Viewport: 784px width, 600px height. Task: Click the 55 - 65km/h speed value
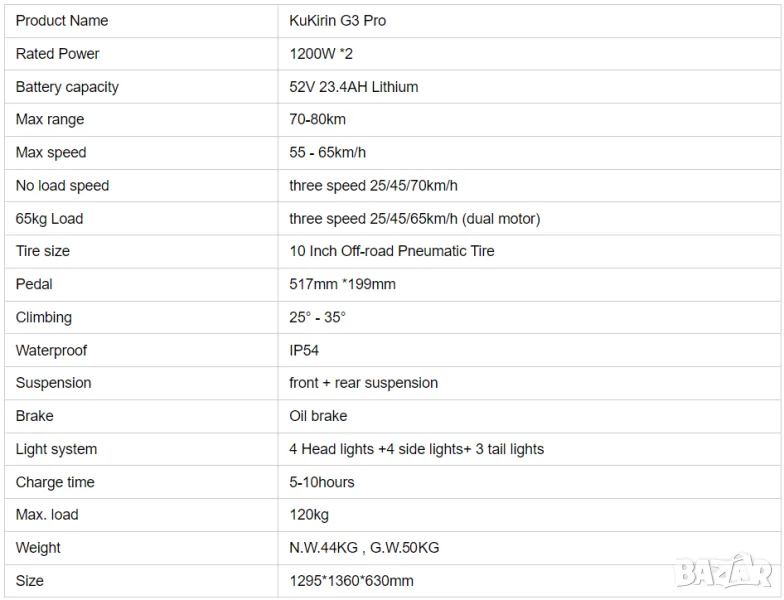click(x=328, y=153)
